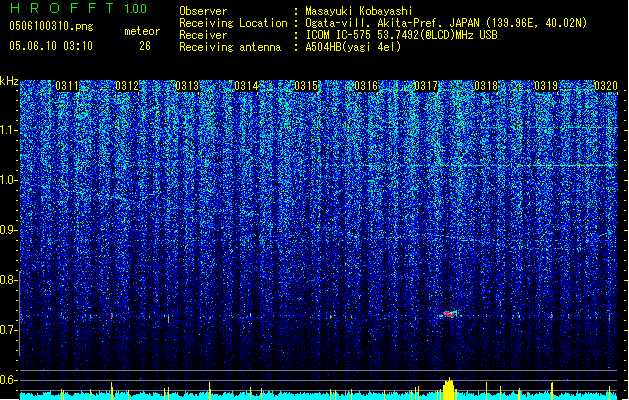
Task: Click the meteor count value 26
Action: pyautogui.click(x=145, y=46)
